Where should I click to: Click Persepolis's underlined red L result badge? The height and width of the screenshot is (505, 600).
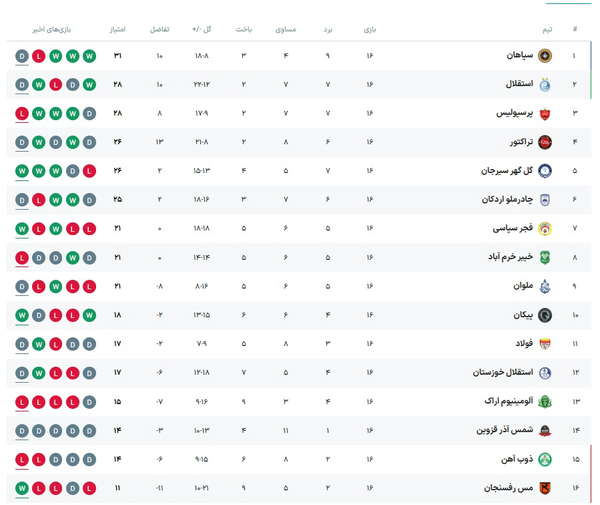click(x=22, y=114)
